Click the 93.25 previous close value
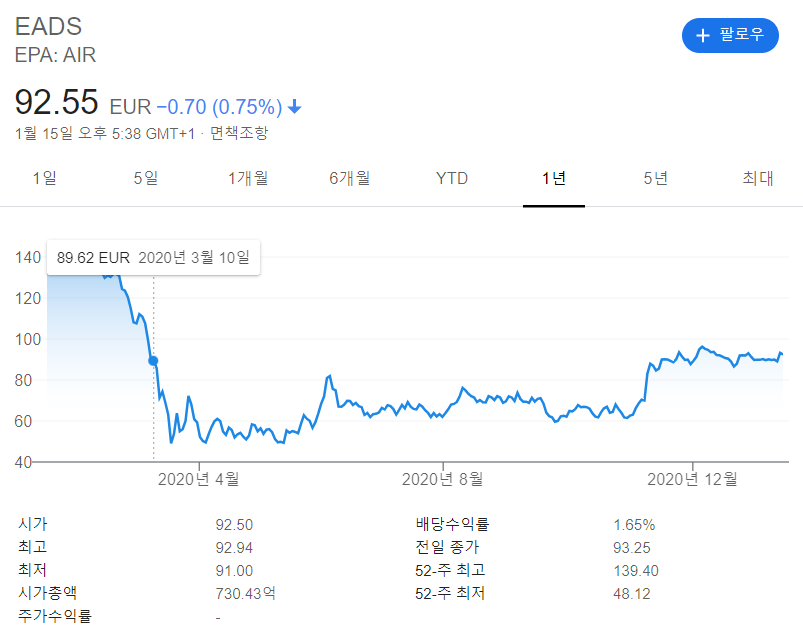The height and width of the screenshot is (637, 803). coord(631,548)
